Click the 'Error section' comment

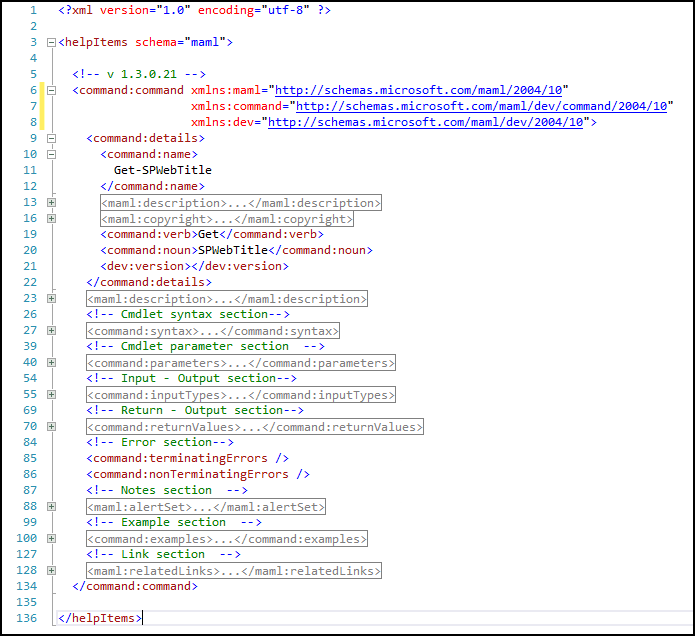[x=160, y=442]
